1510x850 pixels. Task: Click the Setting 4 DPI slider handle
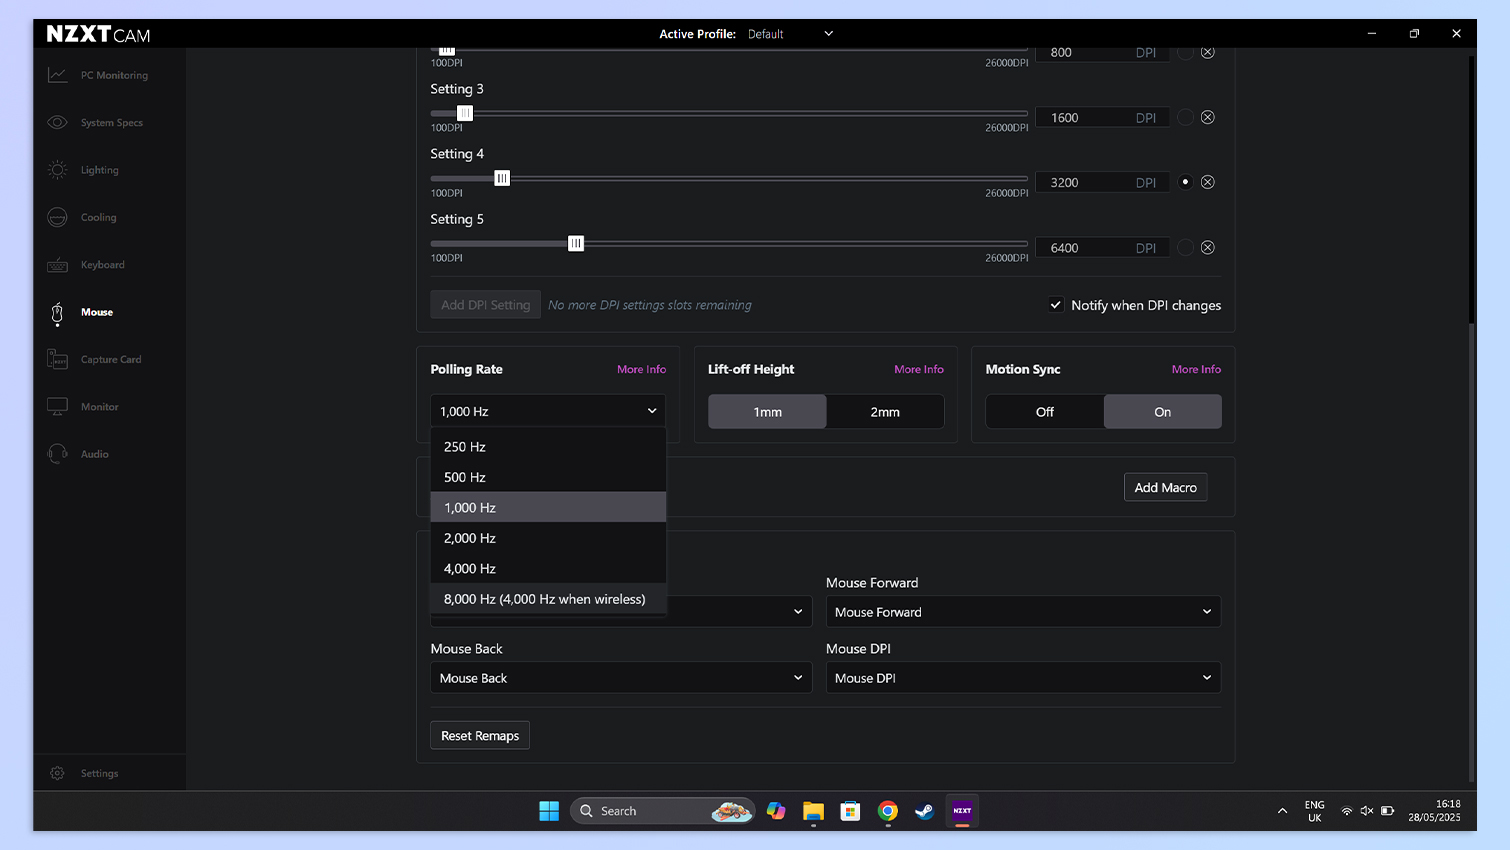tap(502, 179)
